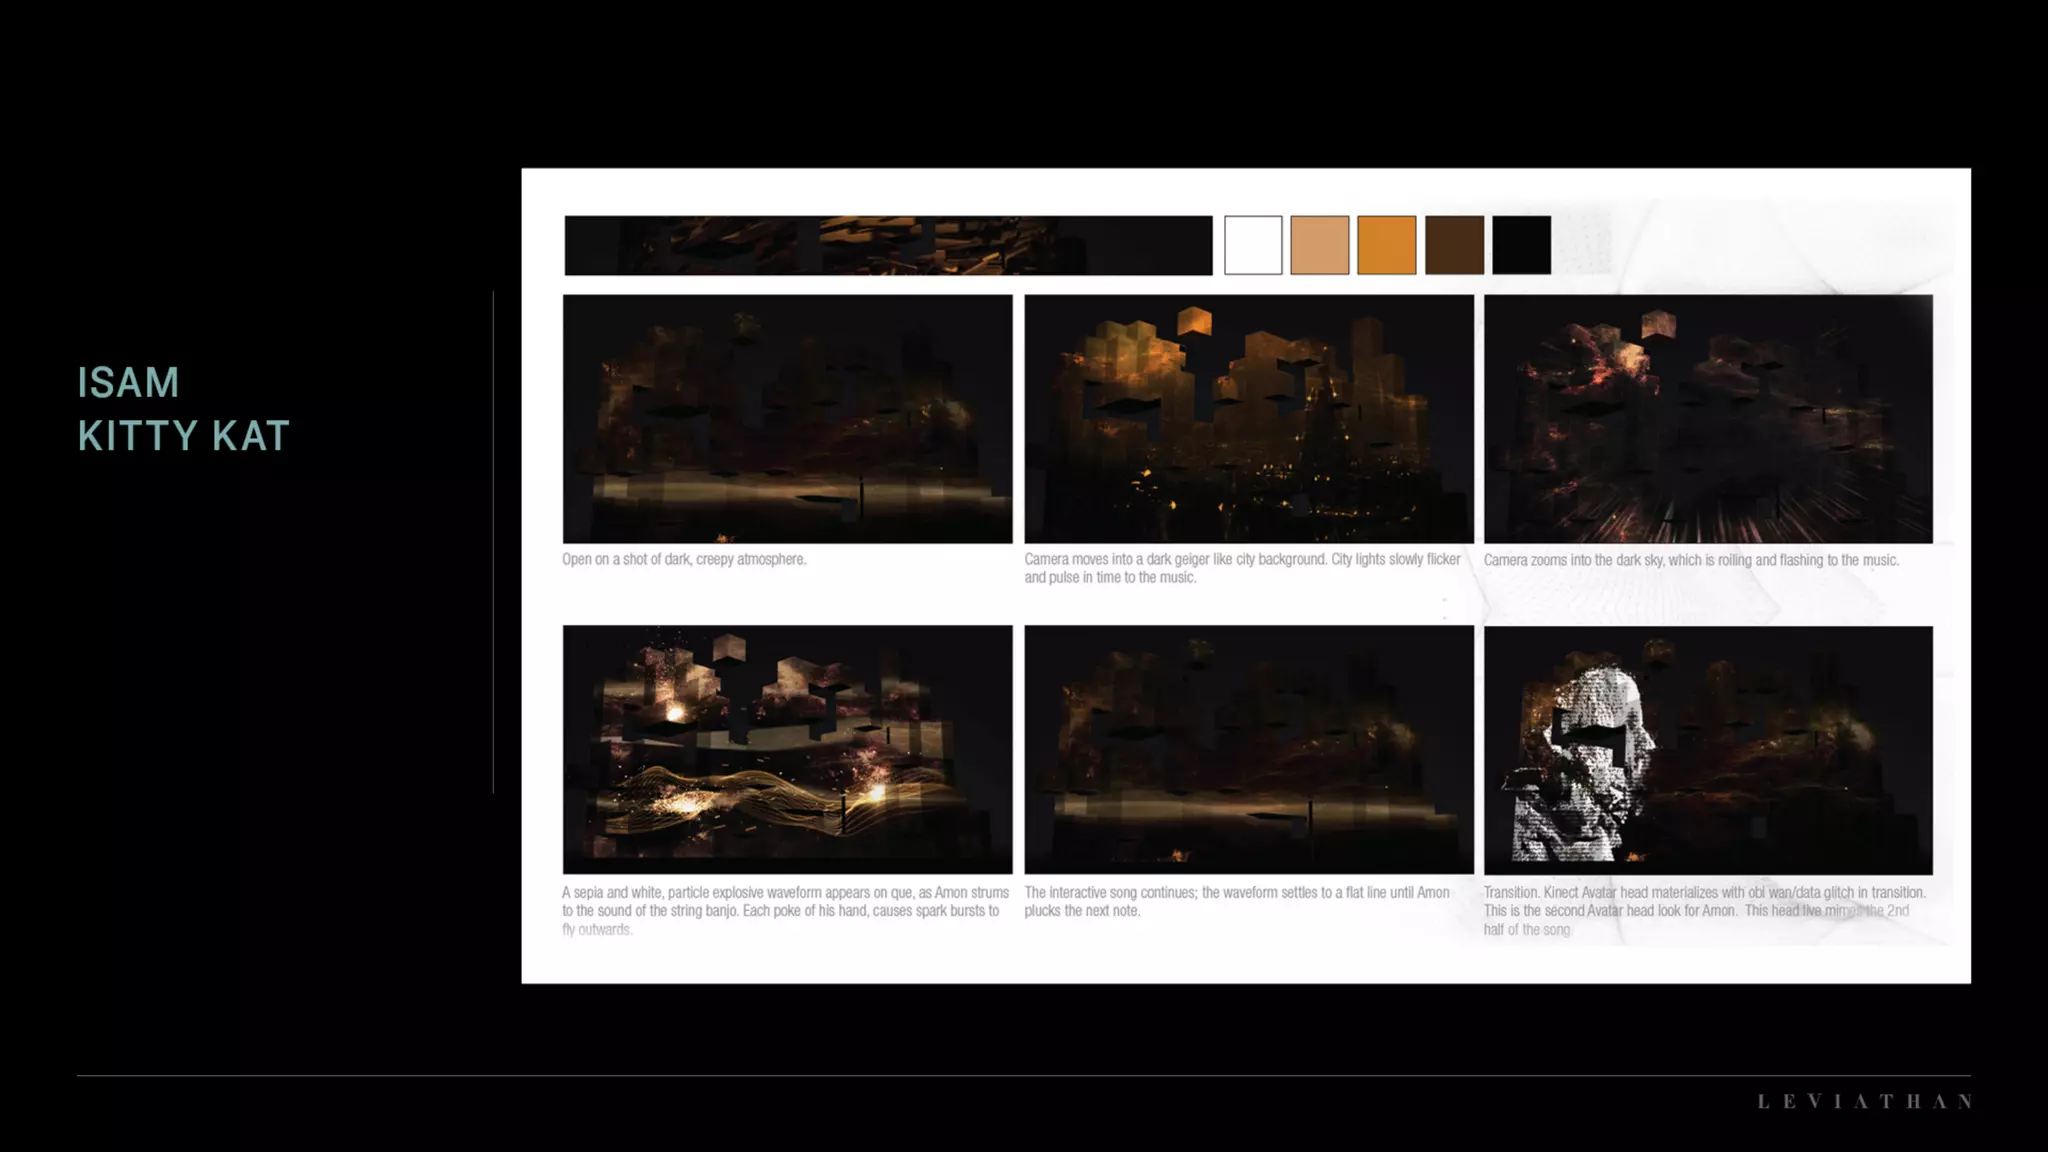This screenshot has width=2048, height=1152.
Task: Click the 'Open on a shot' caption
Action: (684, 559)
